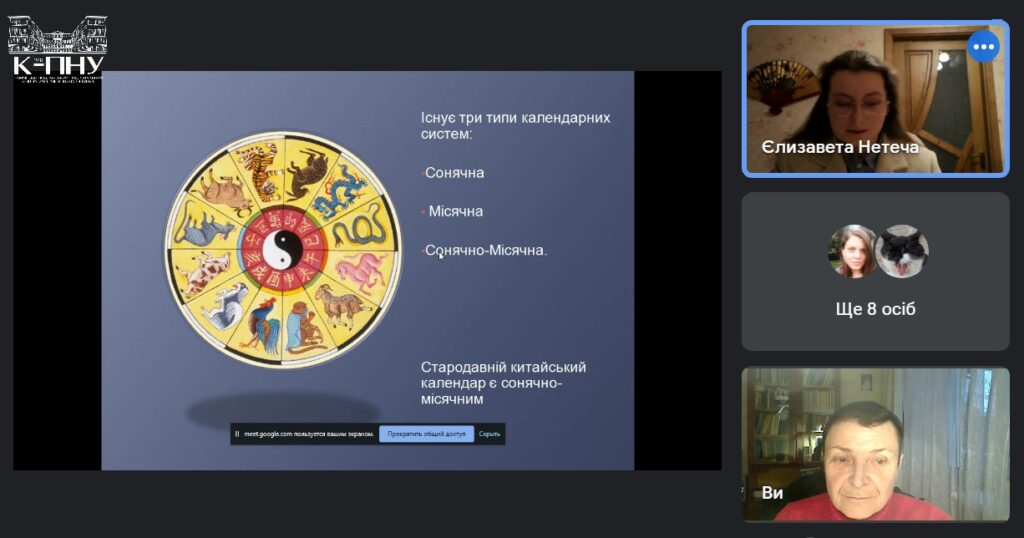Click the girl's avatar in the participants tile

(x=852, y=251)
